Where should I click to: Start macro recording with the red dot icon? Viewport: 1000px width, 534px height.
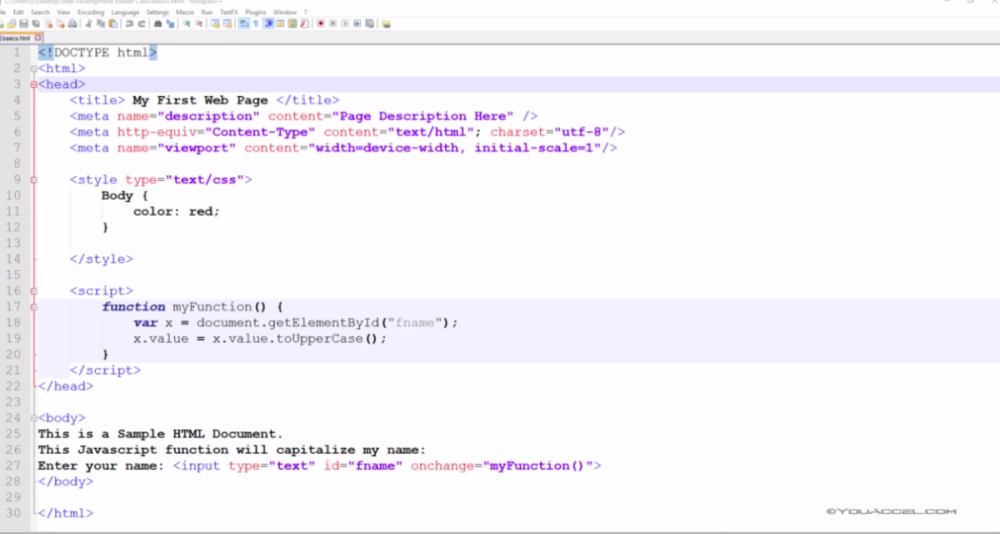(320, 24)
